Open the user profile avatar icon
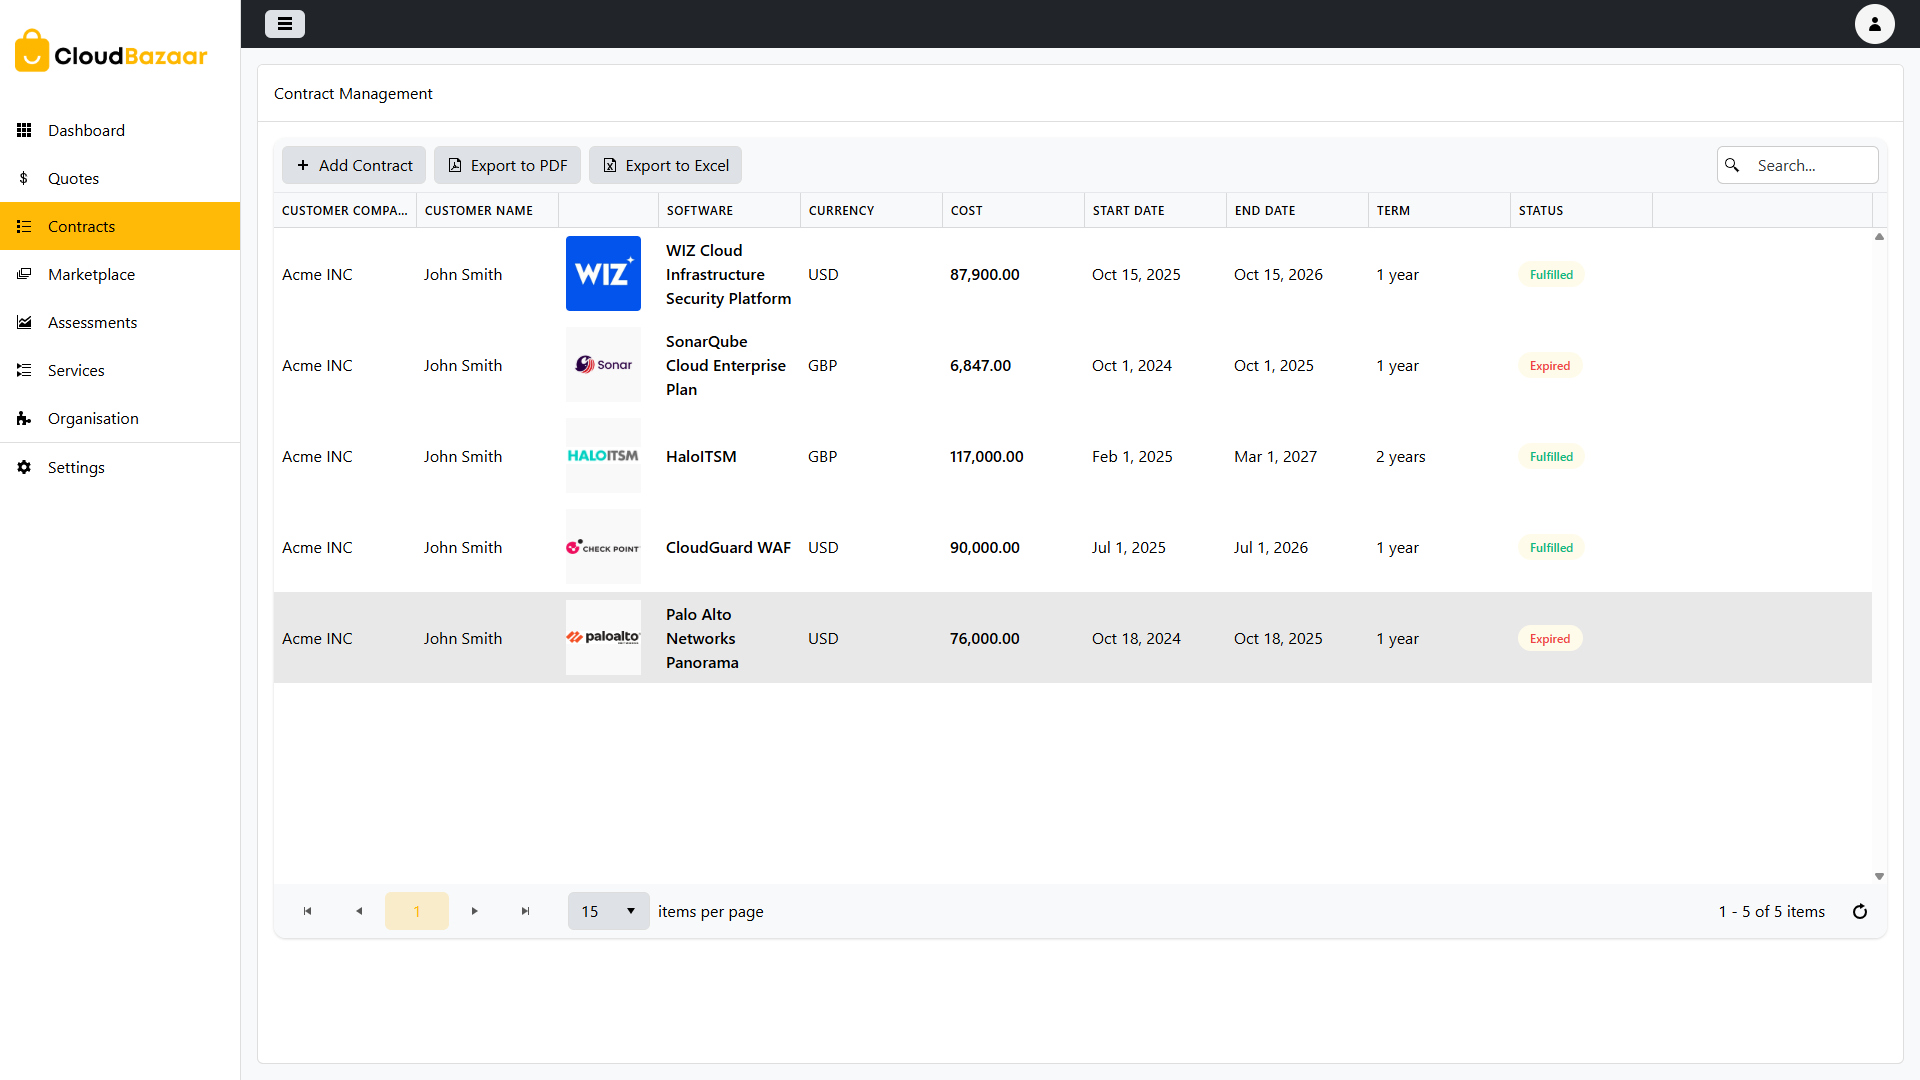 (1874, 24)
